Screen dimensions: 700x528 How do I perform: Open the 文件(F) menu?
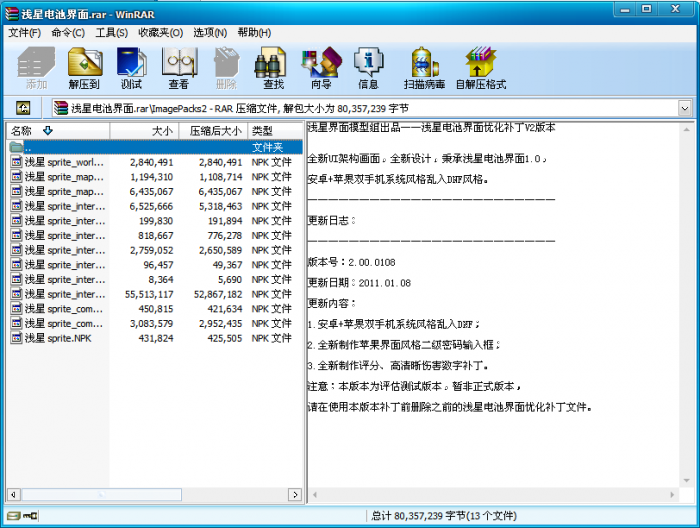tap(24, 33)
